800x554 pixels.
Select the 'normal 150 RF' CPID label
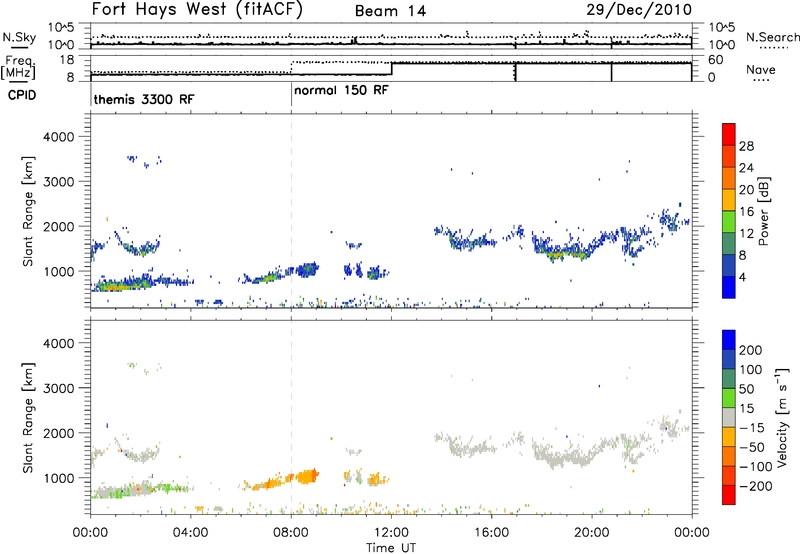(x=341, y=90)
